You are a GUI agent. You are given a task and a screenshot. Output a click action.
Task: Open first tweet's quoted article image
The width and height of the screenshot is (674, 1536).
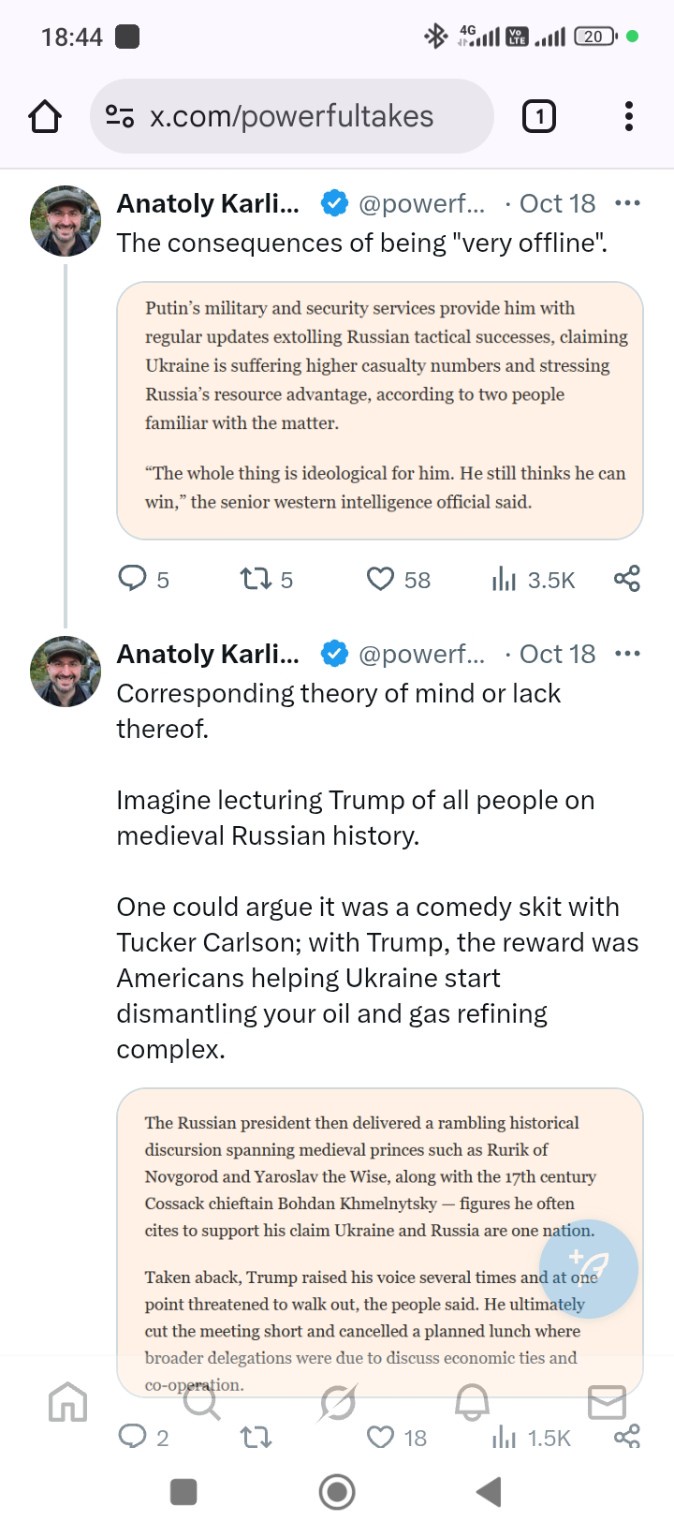pyautogui.click(x=379, y=410)
